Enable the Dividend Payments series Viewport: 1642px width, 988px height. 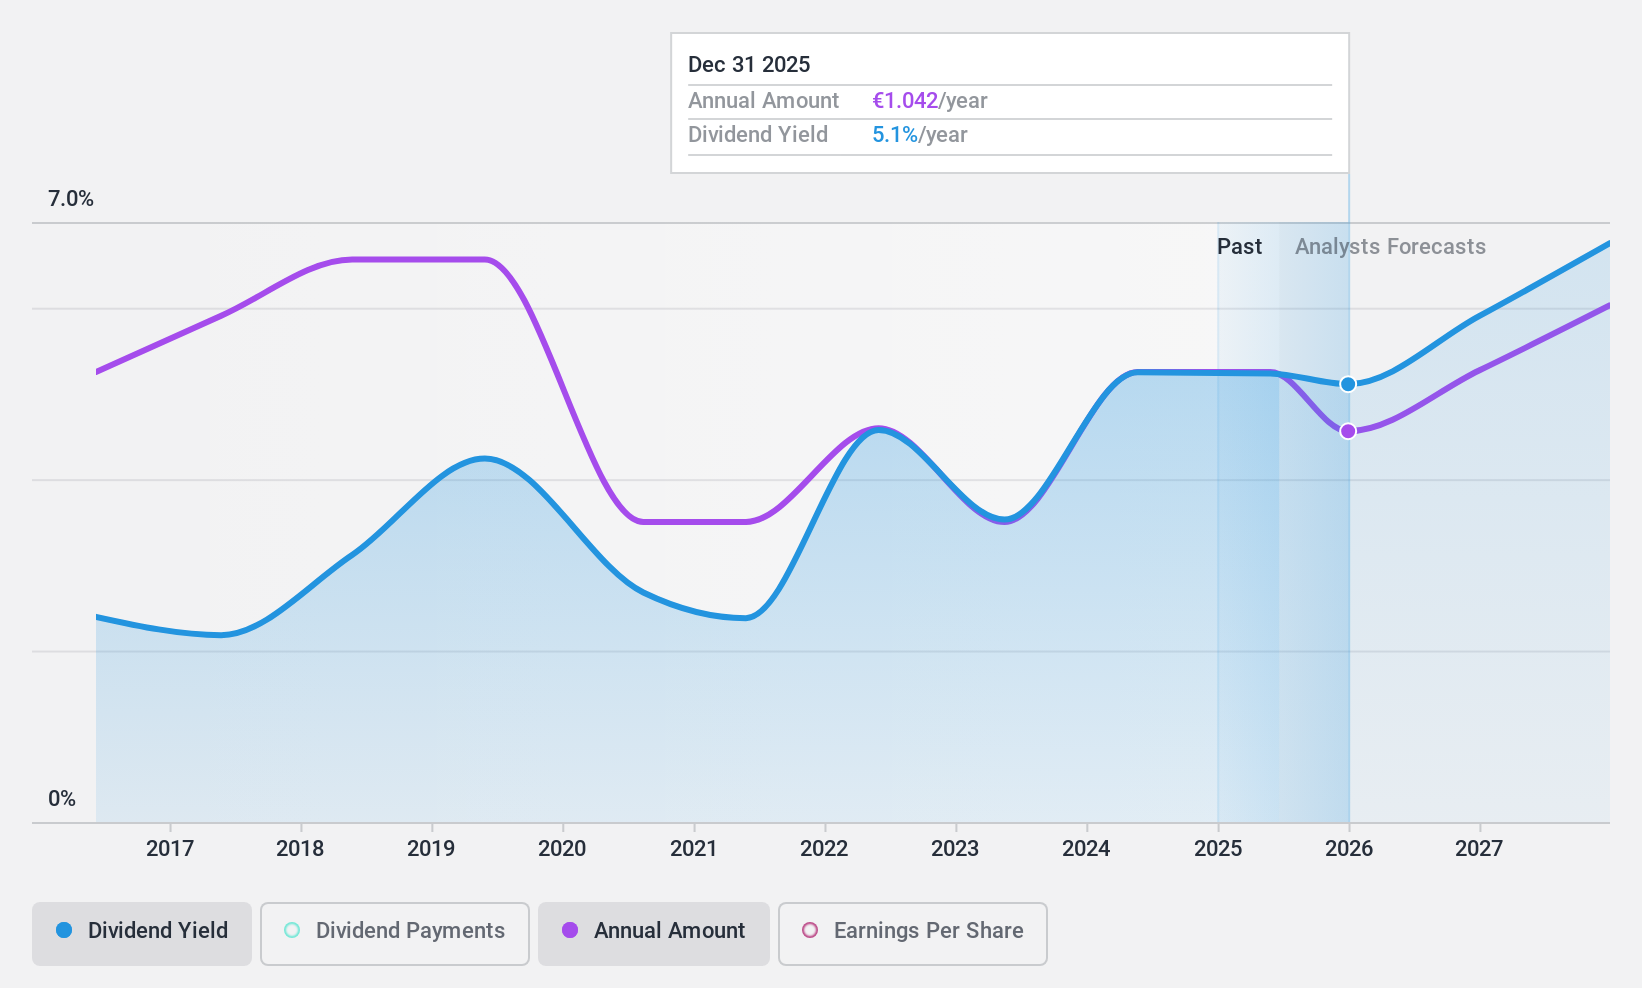395,934
